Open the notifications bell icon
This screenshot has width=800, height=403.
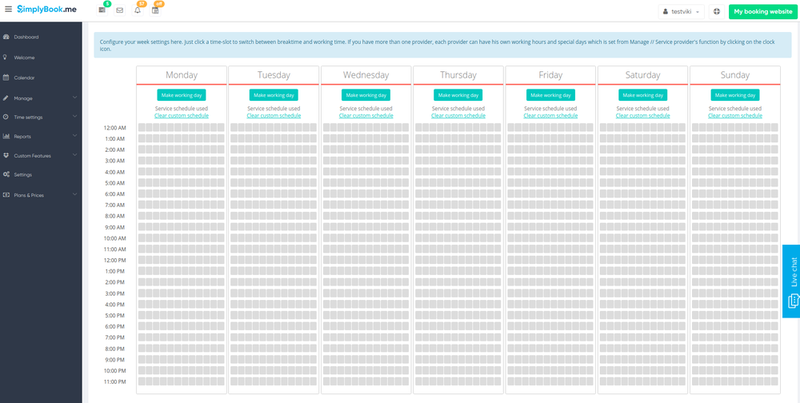click(x=137, y=11)
